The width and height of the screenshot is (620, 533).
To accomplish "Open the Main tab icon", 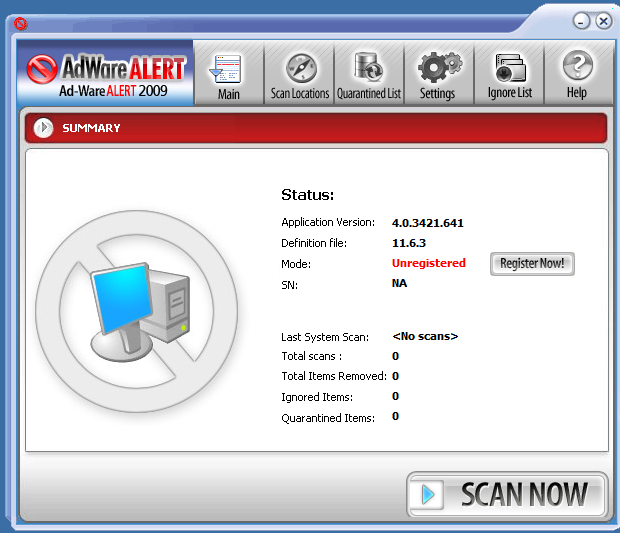I will pos(226,69).
